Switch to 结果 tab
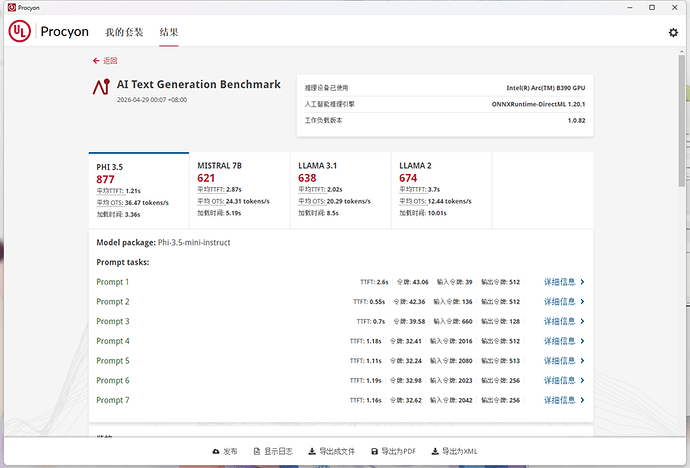This screenshot has height=468, width=690. click(x=169, y=32)
